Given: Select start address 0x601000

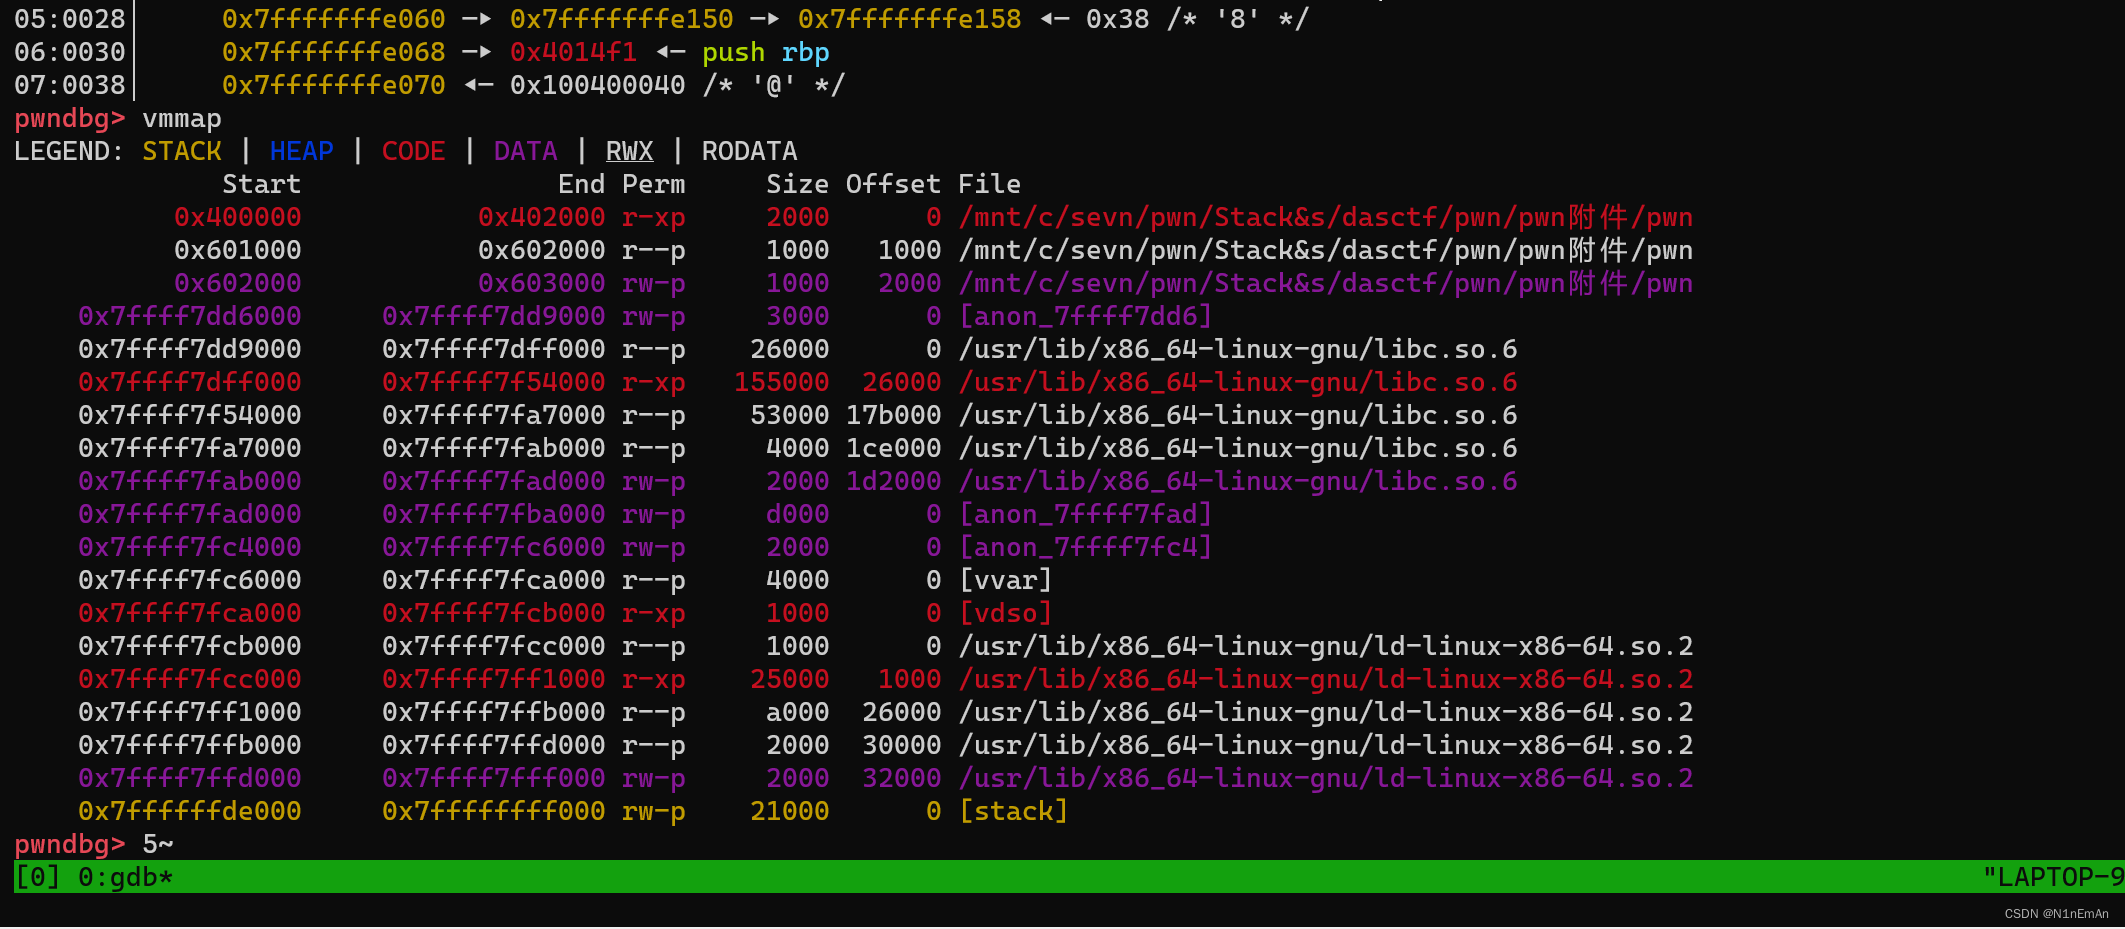Looking at the screenshot, I should [x=238, y=250].
